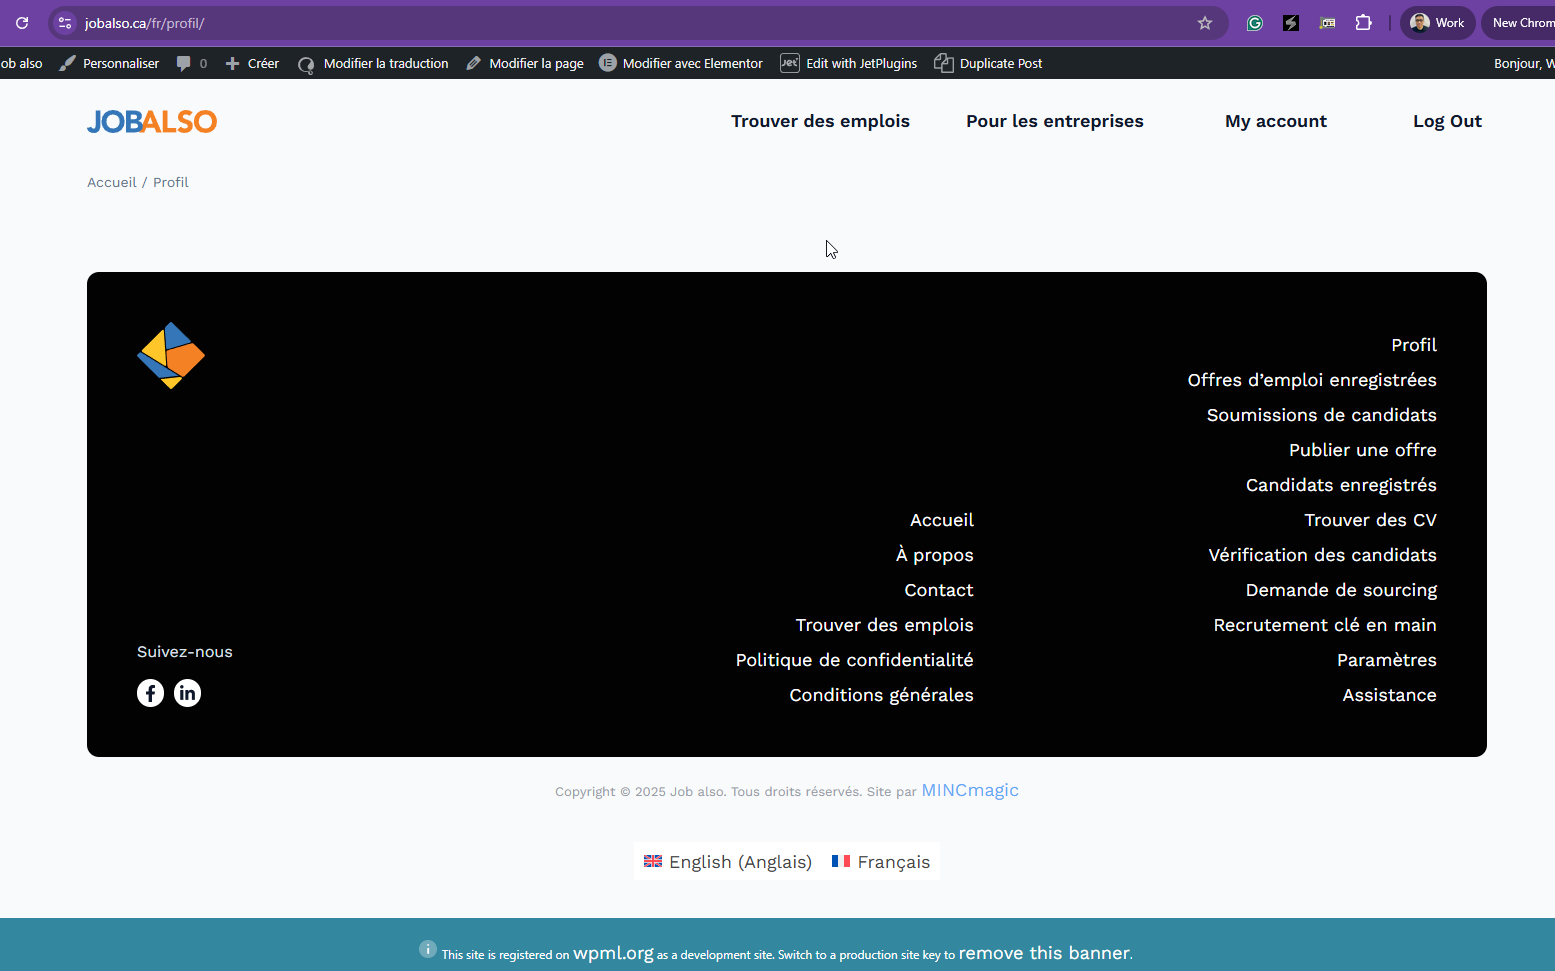Open Trouver des CV
The width and height of the screenshot is (1555, 971).
click(1370, 520)
